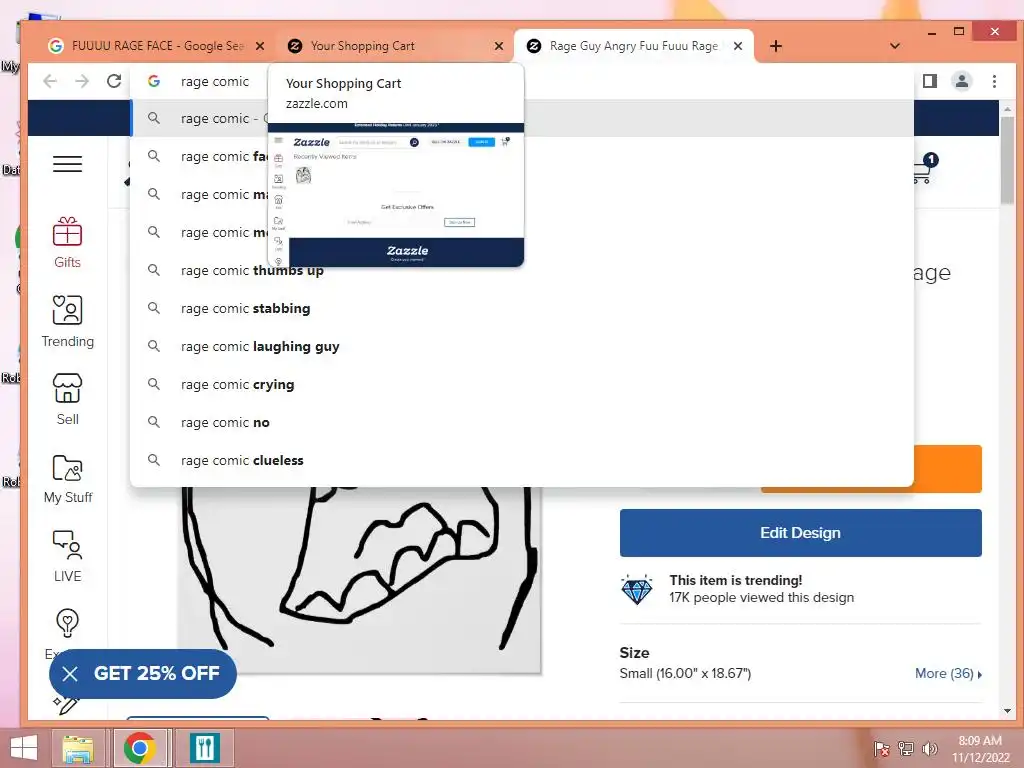The width and height of the screenshot is (1024, 768).
Task: Go back to the previous page
Action: (50, 81)
